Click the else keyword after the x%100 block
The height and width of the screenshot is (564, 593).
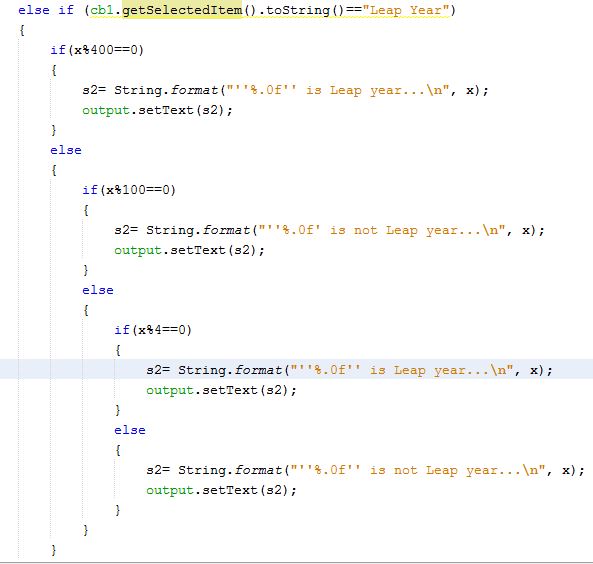point(98,290)
